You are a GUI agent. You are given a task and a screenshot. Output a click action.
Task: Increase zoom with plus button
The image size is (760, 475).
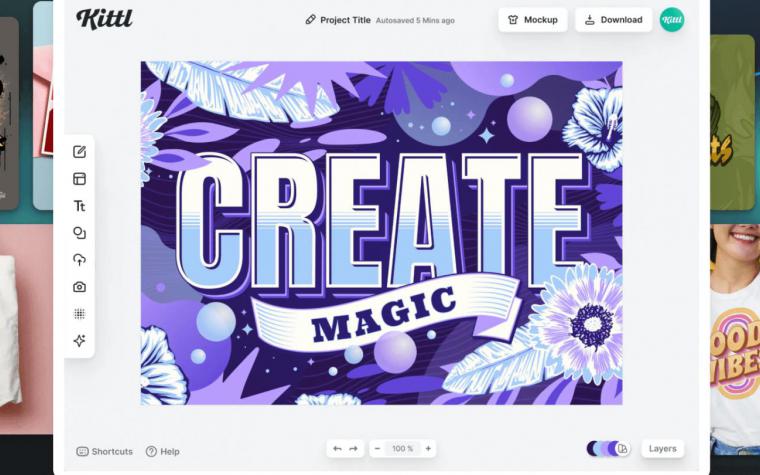click(428, 449)
